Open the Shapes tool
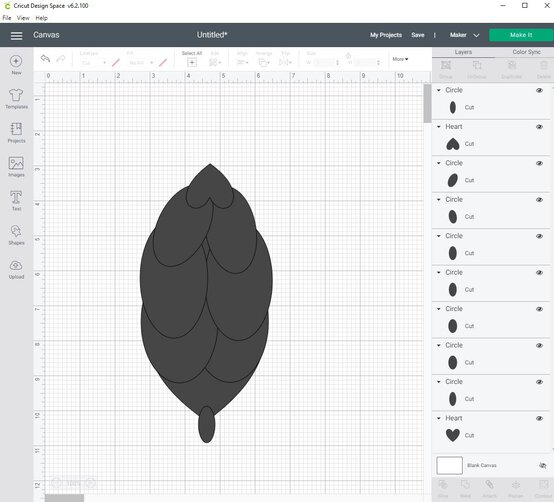 pyautogui.click(x=16, y=235)
